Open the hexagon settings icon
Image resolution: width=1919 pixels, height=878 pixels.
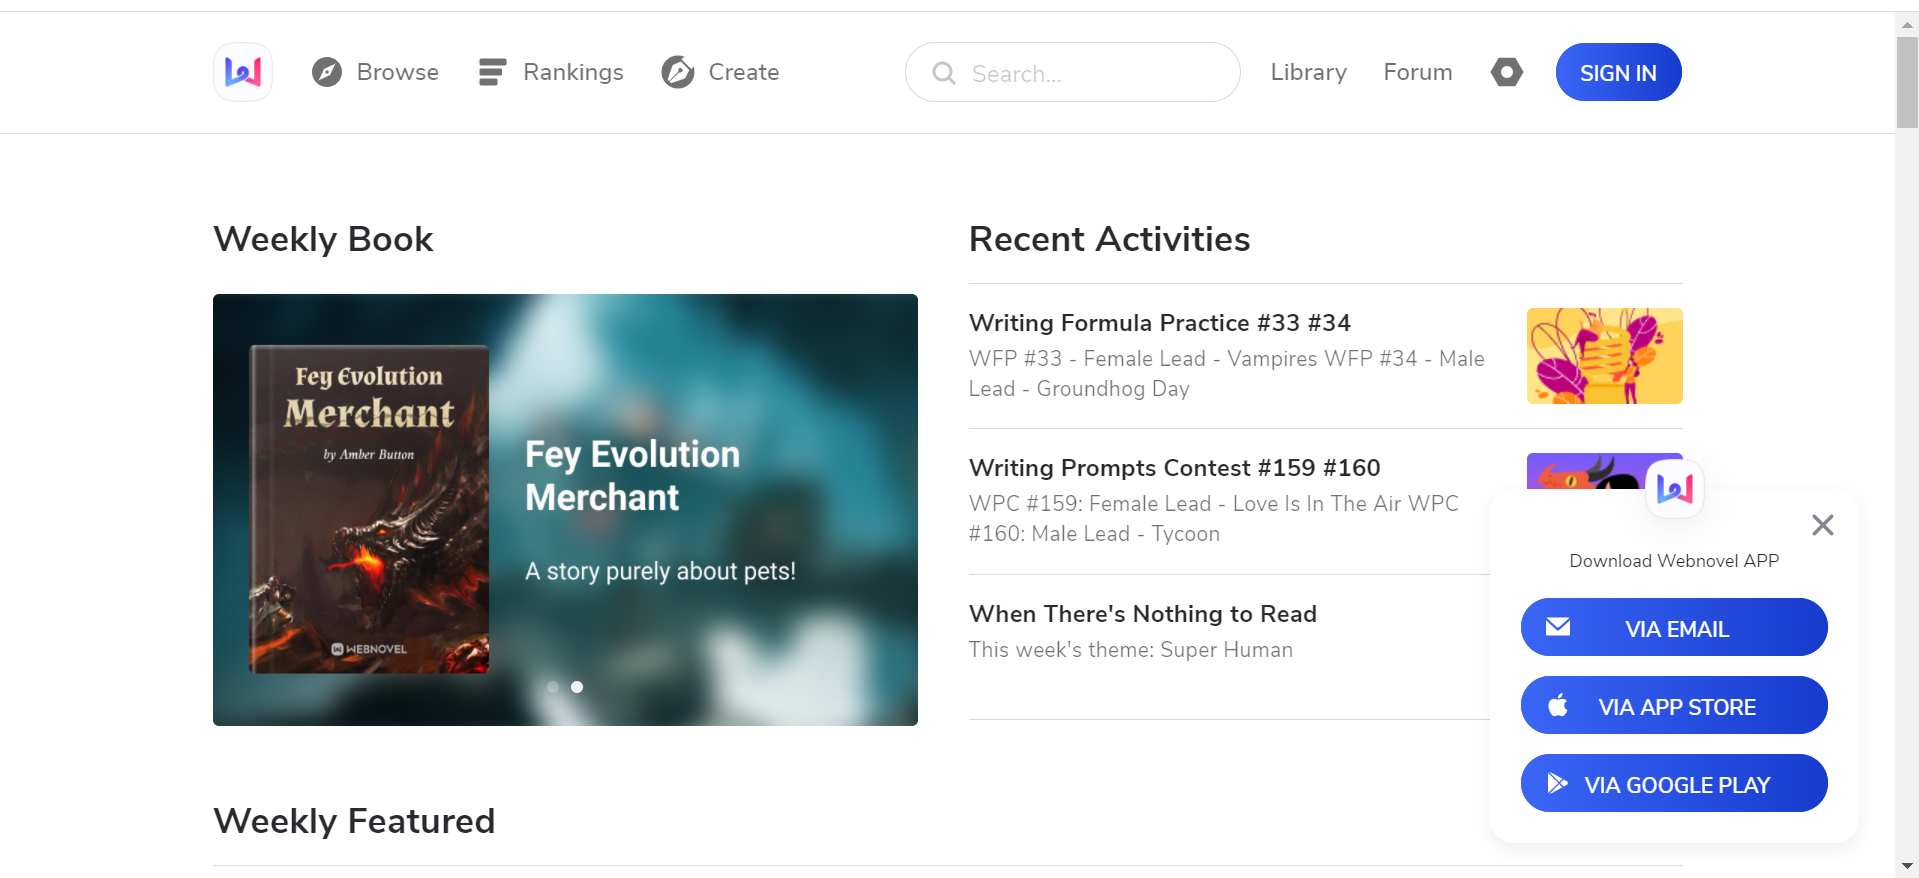(1506, 72)
